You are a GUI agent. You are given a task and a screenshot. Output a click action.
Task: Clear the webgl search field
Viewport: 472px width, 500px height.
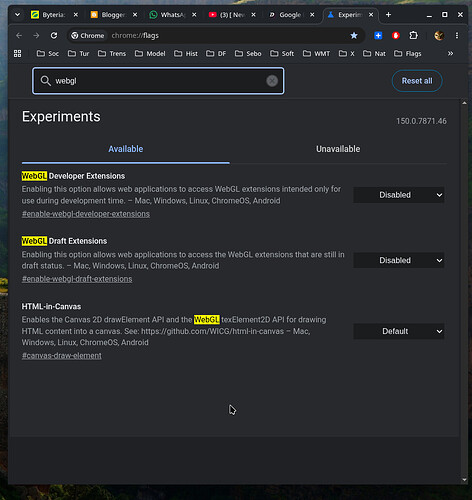pos(272,81)
